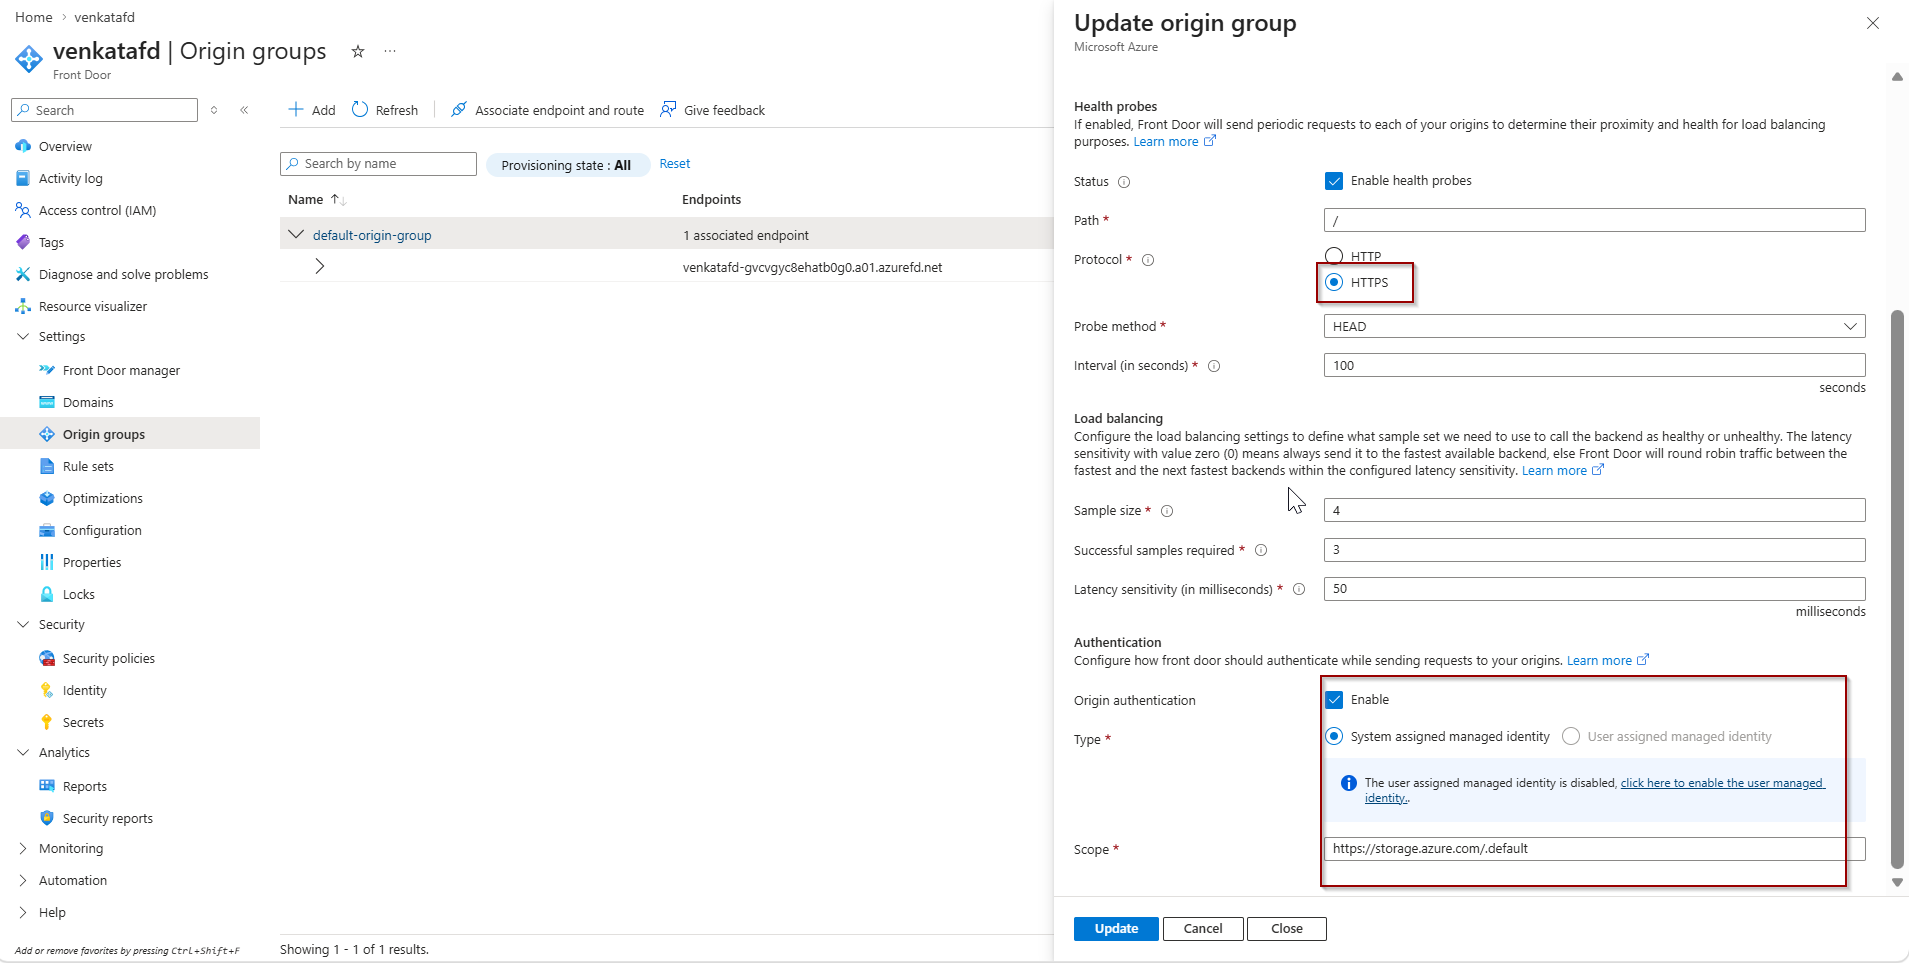Open Access control (IAM)
The width and height of the screenshot is (1909, 965).
(x=97, y=210)
